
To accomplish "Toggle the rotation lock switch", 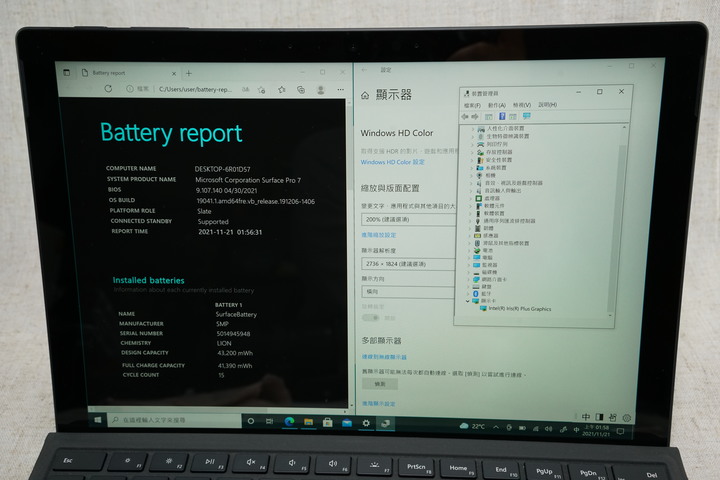I will click(x=371, y=317).
